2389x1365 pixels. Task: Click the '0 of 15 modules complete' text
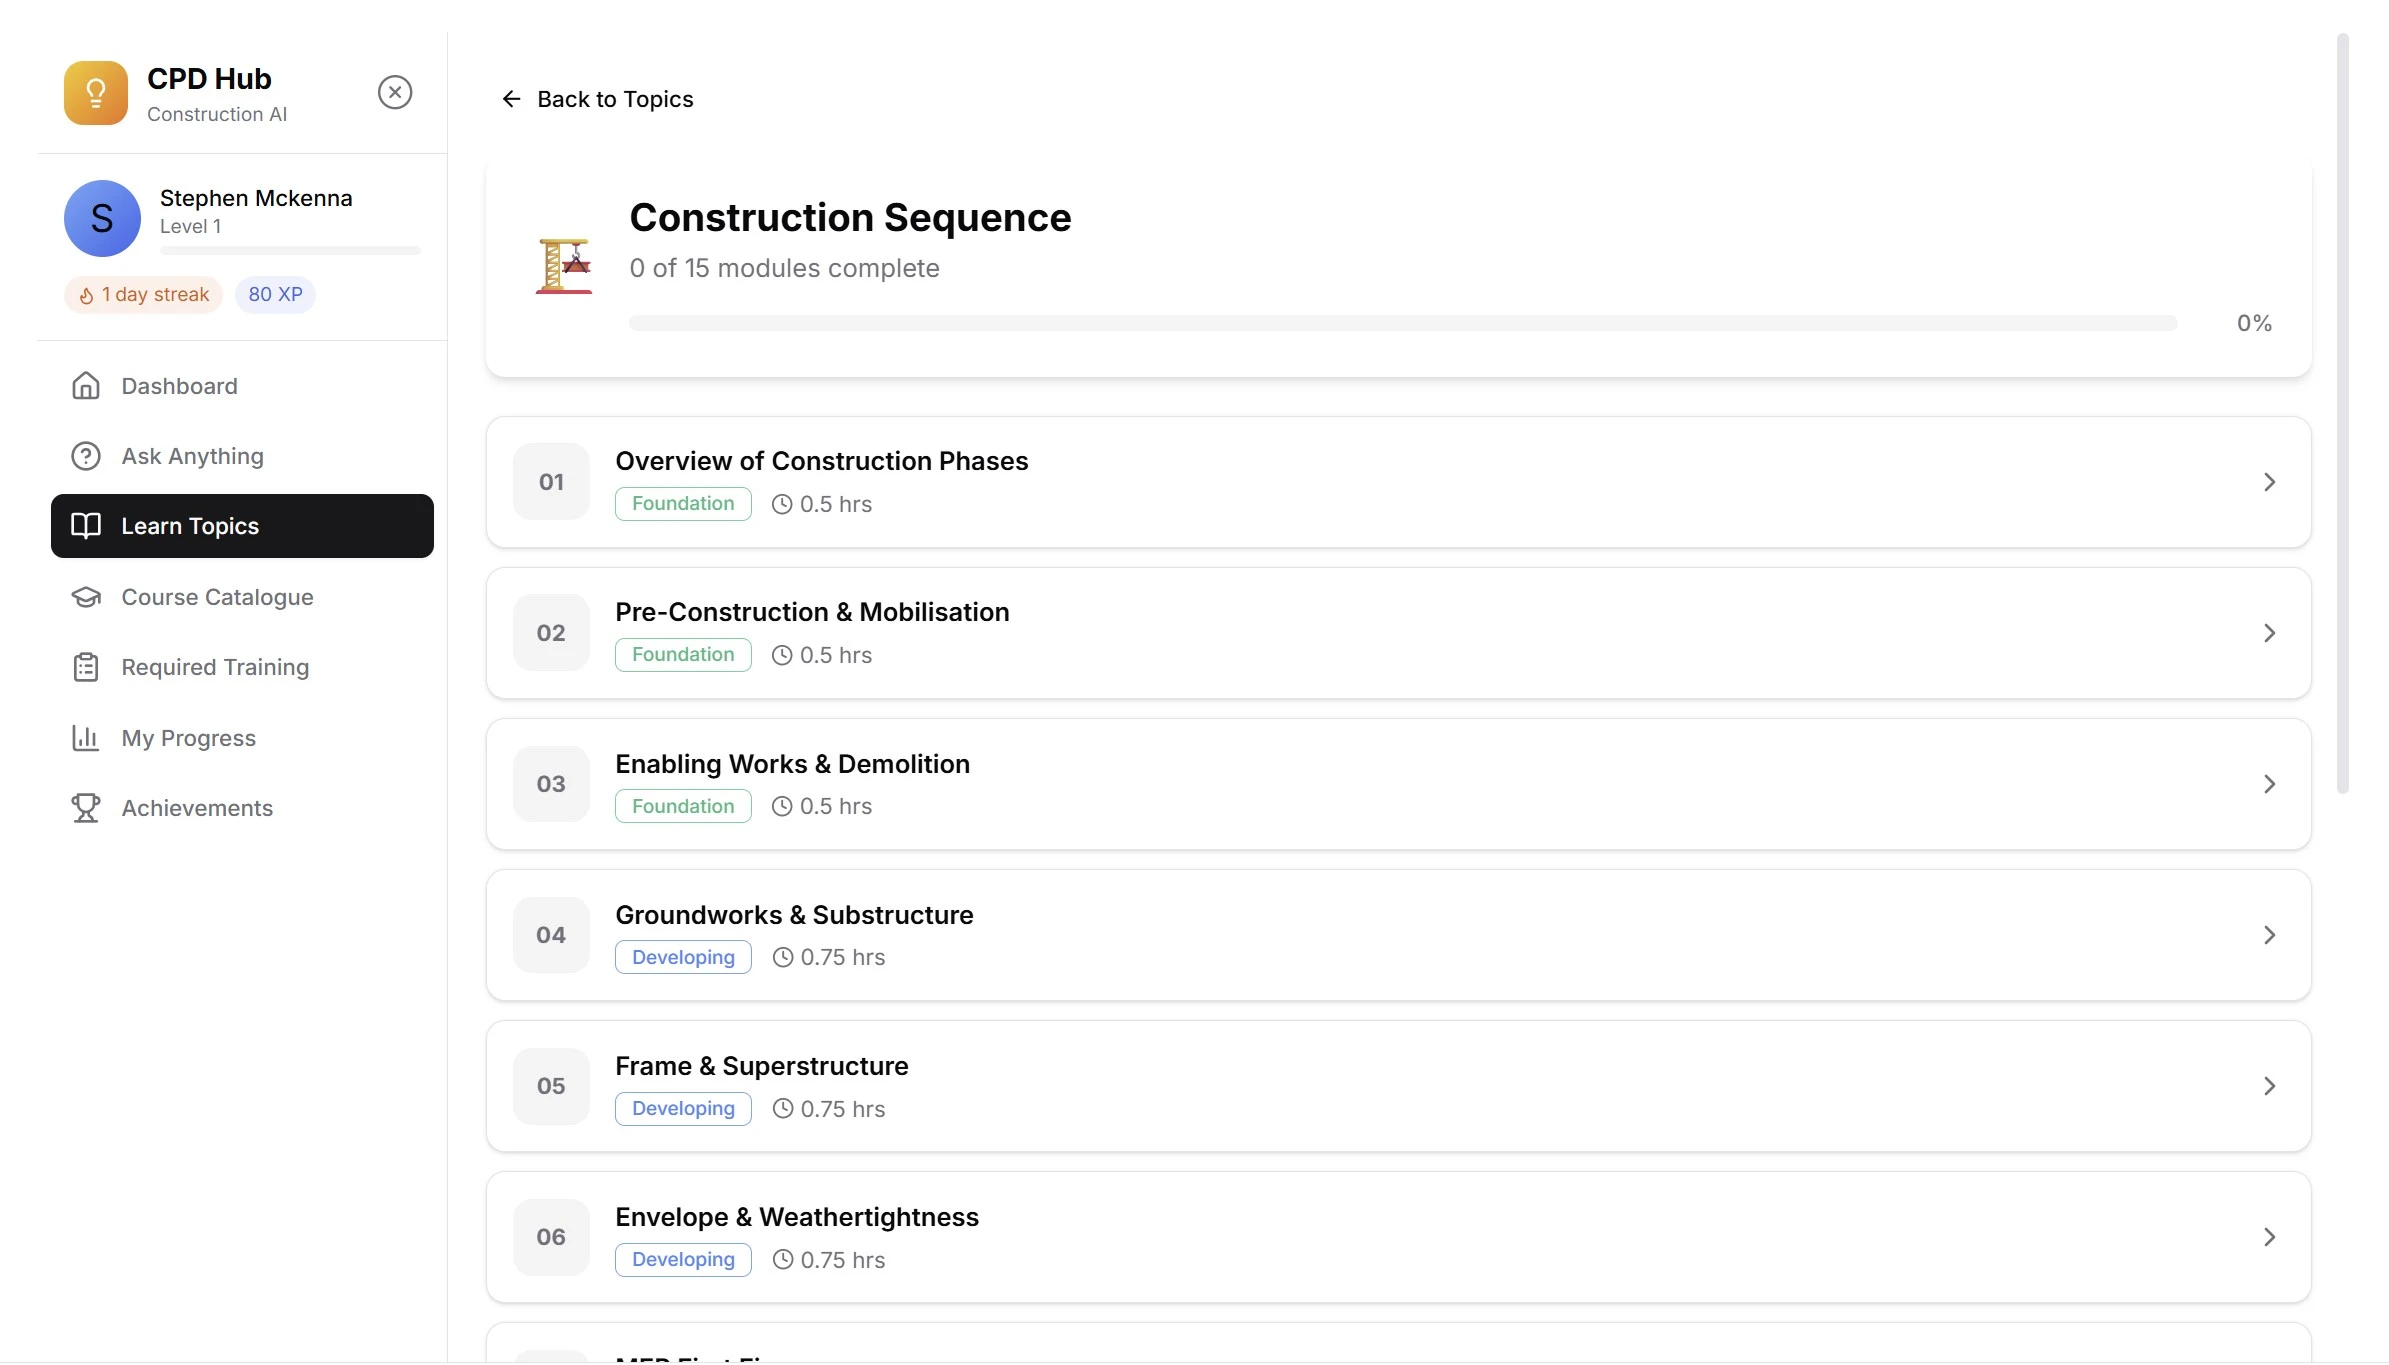pyautogui.click(x=784, y=268)
